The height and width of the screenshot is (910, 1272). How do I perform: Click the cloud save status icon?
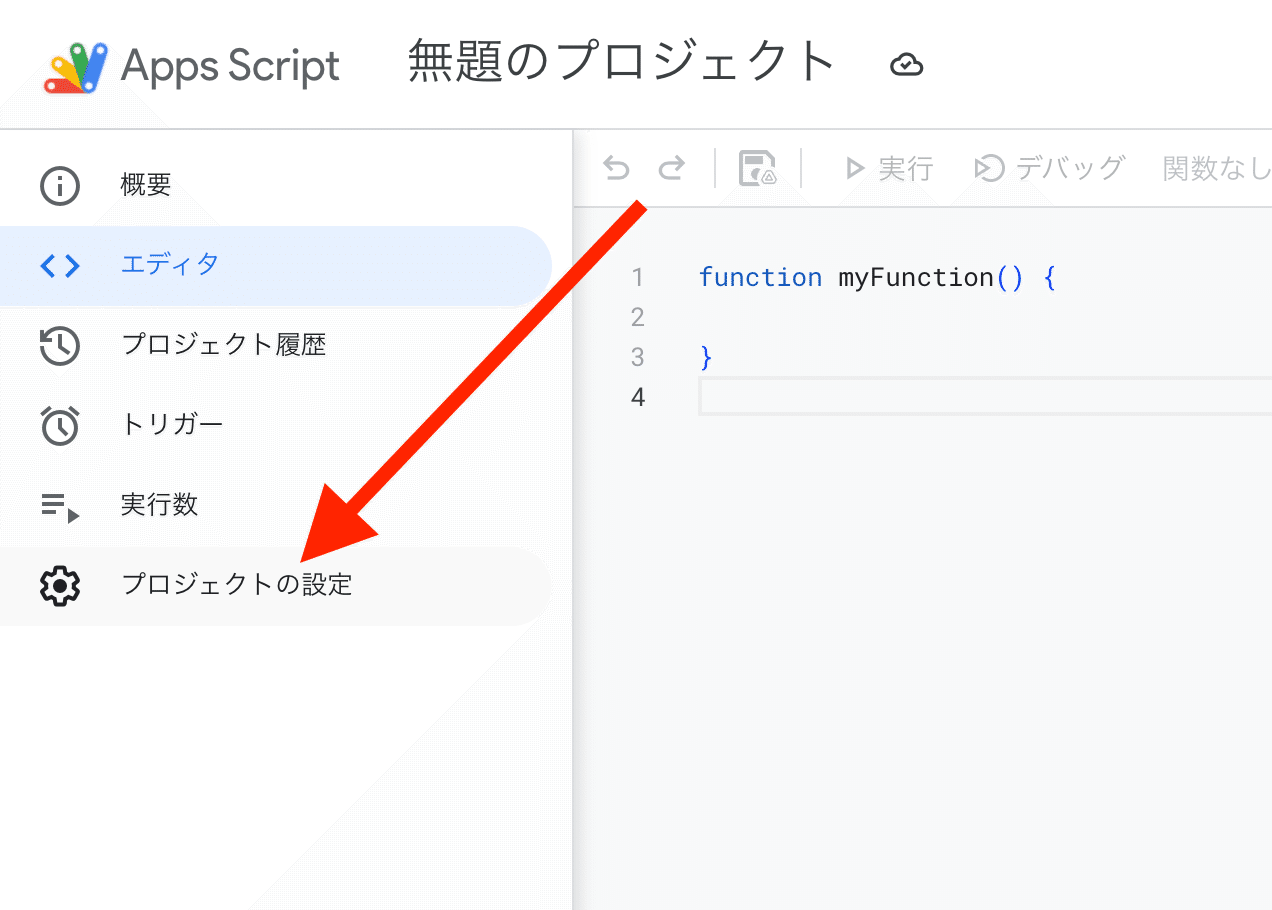906,66
